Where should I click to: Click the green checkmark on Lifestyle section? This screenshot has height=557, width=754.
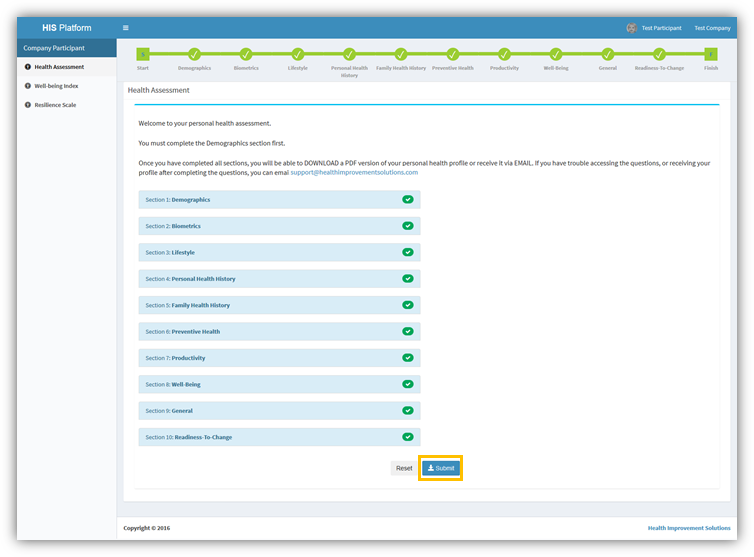[408, 253]
